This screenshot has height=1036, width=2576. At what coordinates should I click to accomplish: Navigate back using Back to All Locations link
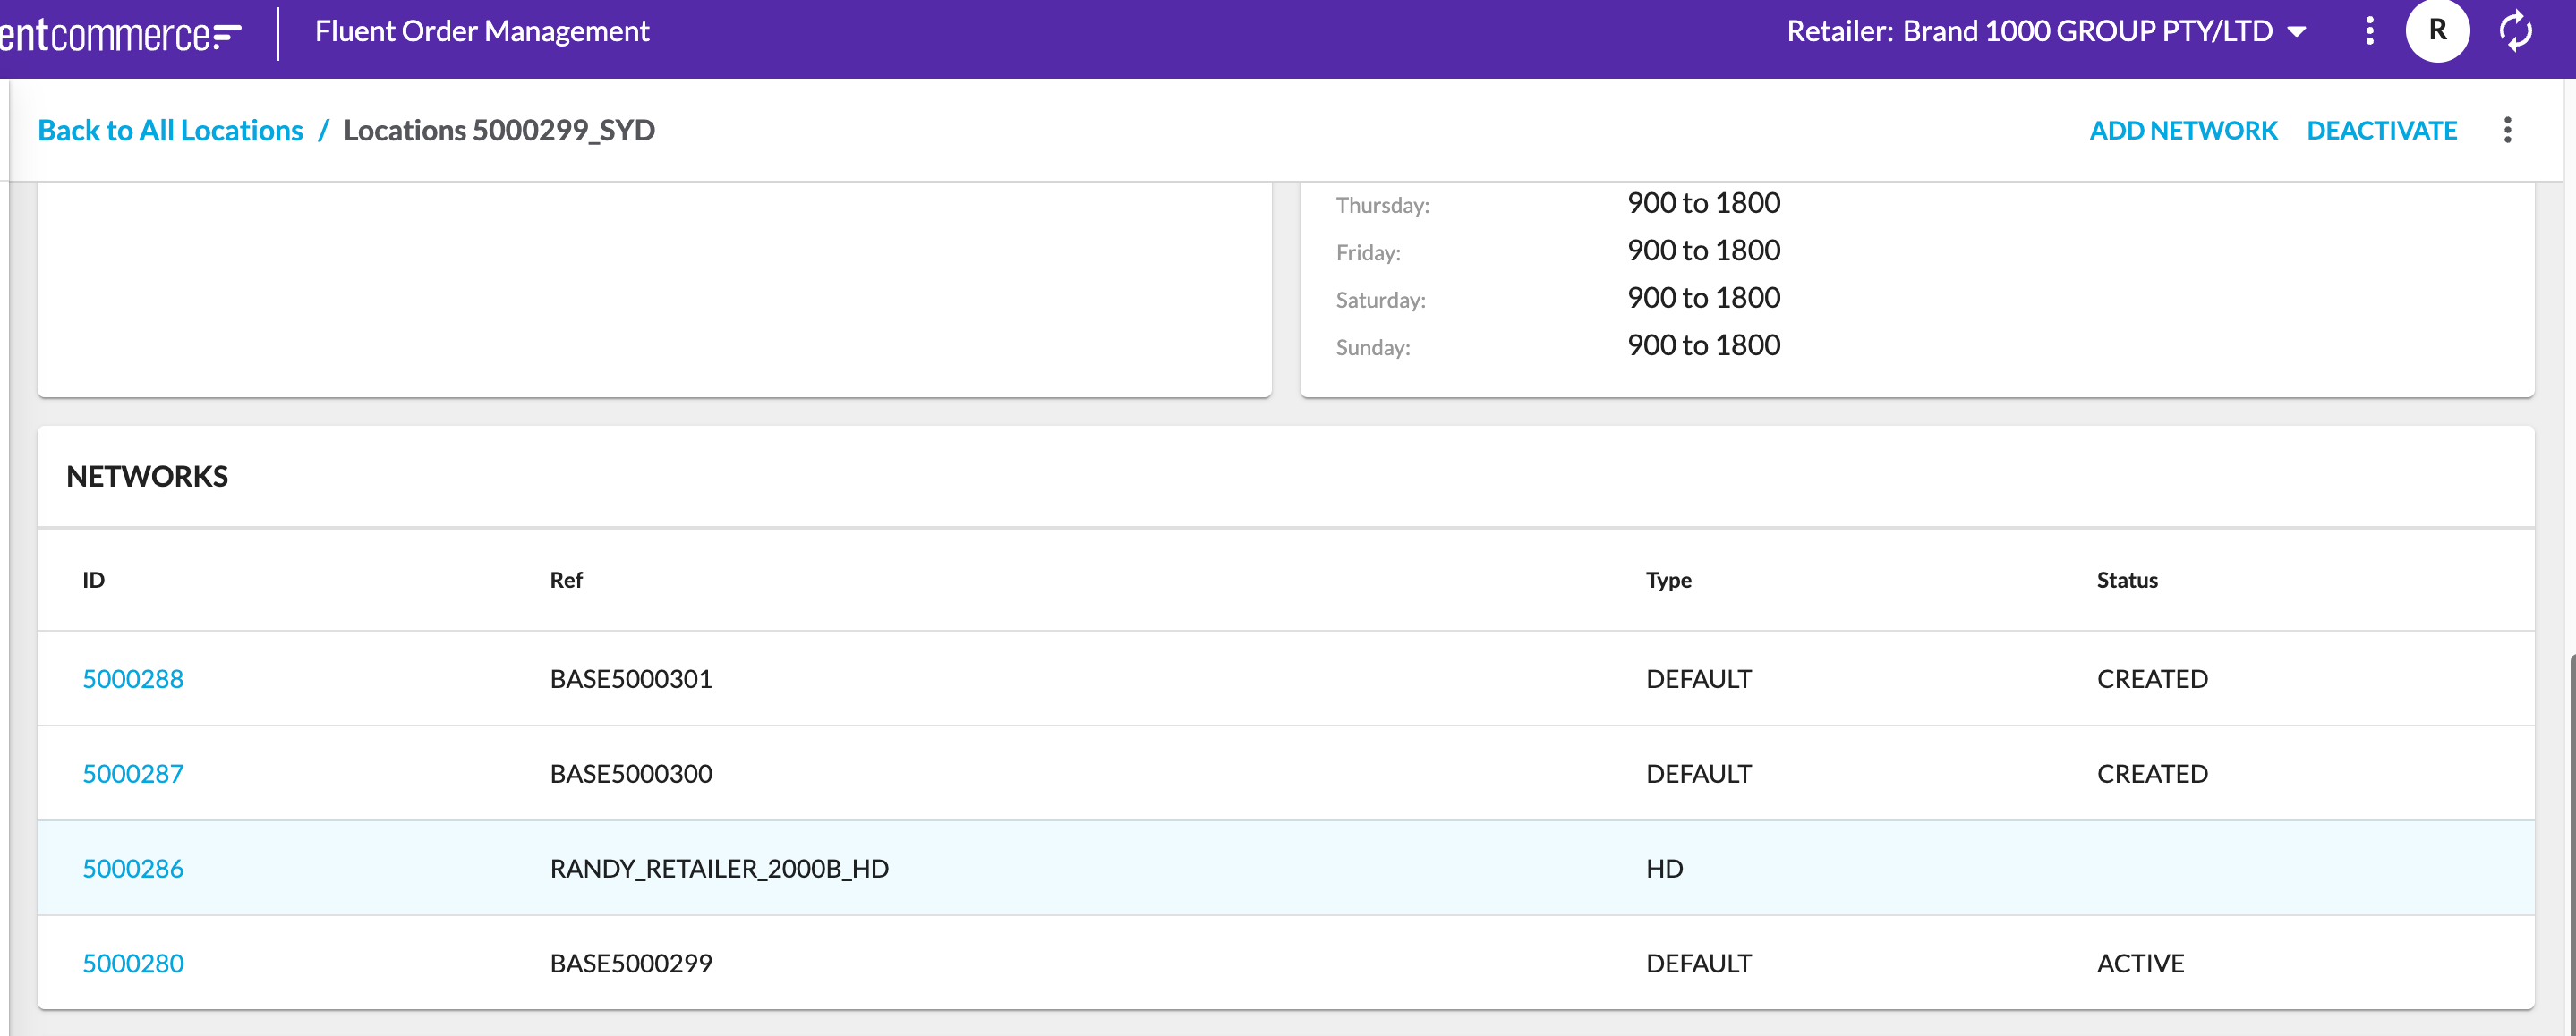171,130
